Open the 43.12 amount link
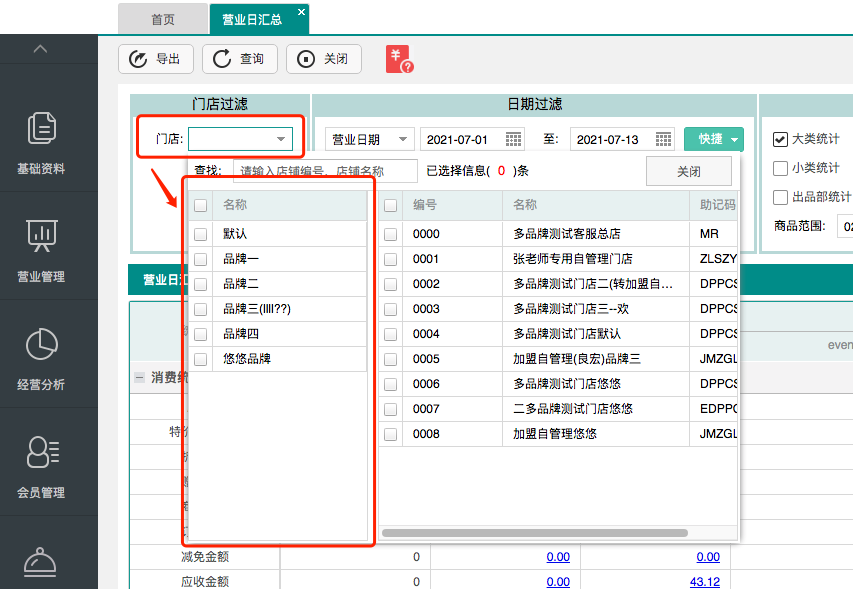Screen dimensions: 853x589 [x=707, y=582]
